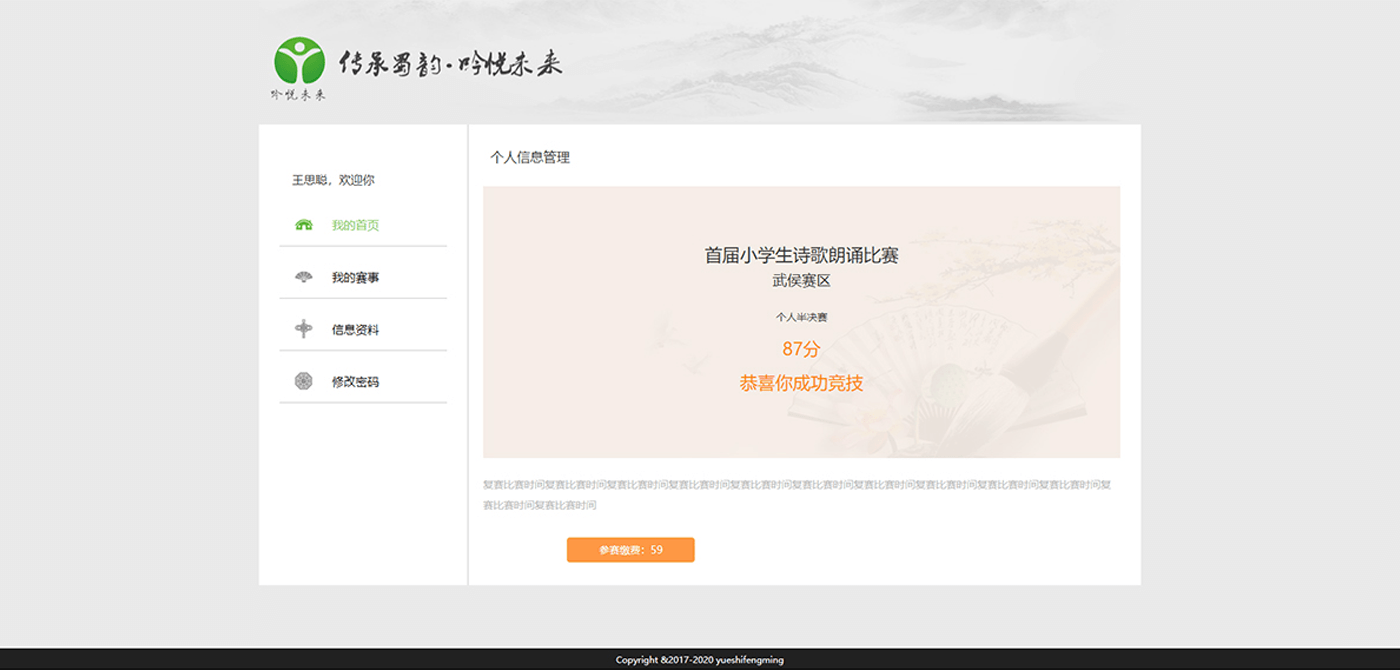Click the 武侯赛区 division label
The image size is (1400, 670).
801,281
